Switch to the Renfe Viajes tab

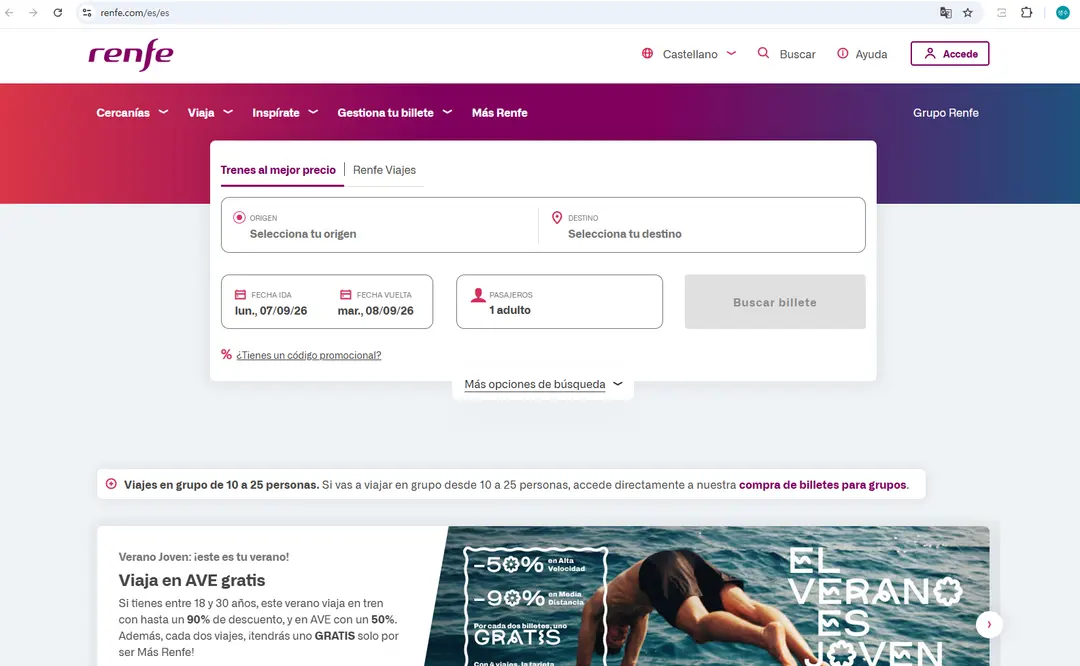tap(384, 170)
